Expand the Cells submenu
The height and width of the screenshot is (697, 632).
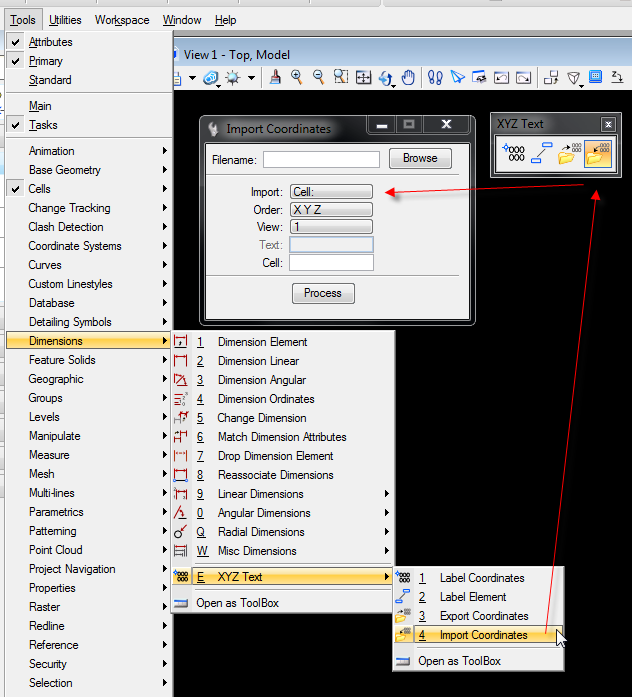click(x=89, y=189)
